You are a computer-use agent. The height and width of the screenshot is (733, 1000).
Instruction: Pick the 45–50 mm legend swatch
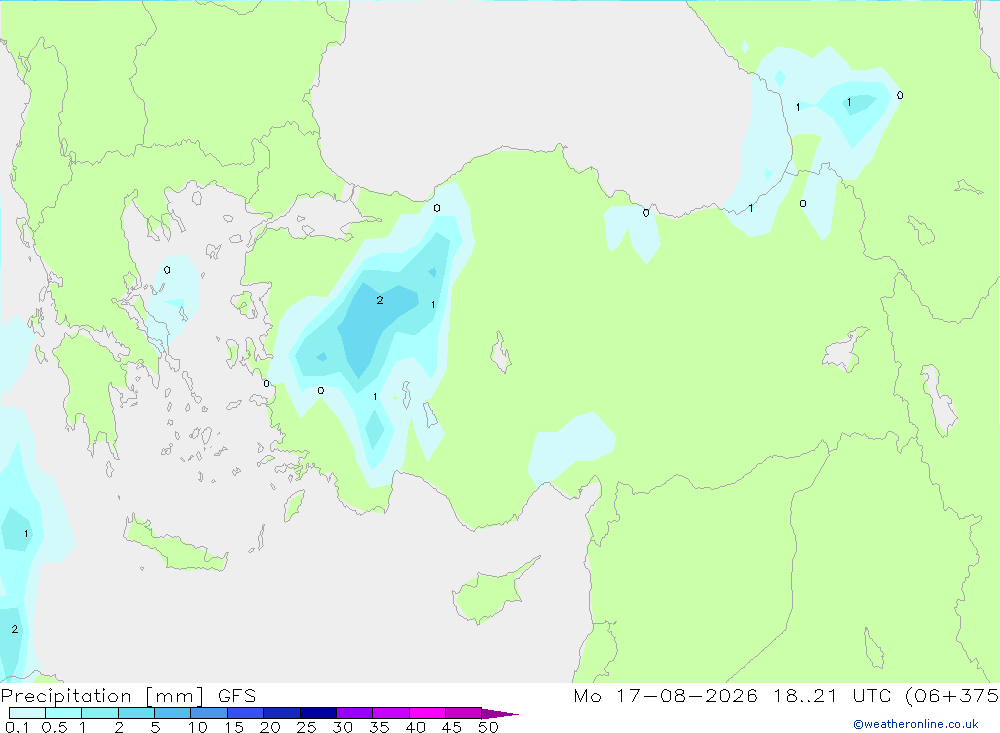coord(464,713)
